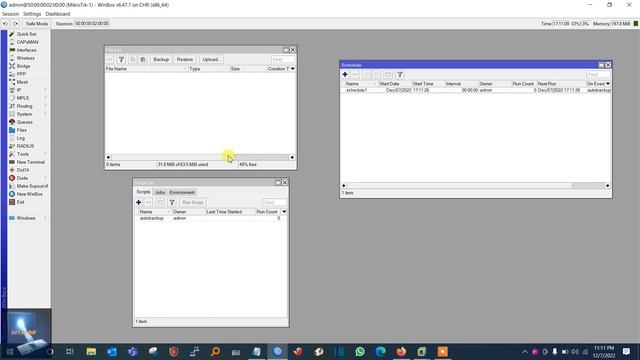The width and height of the screenshot is (640, 360).
Task: Expand the Routing submenu
Action: pos(24,106)
